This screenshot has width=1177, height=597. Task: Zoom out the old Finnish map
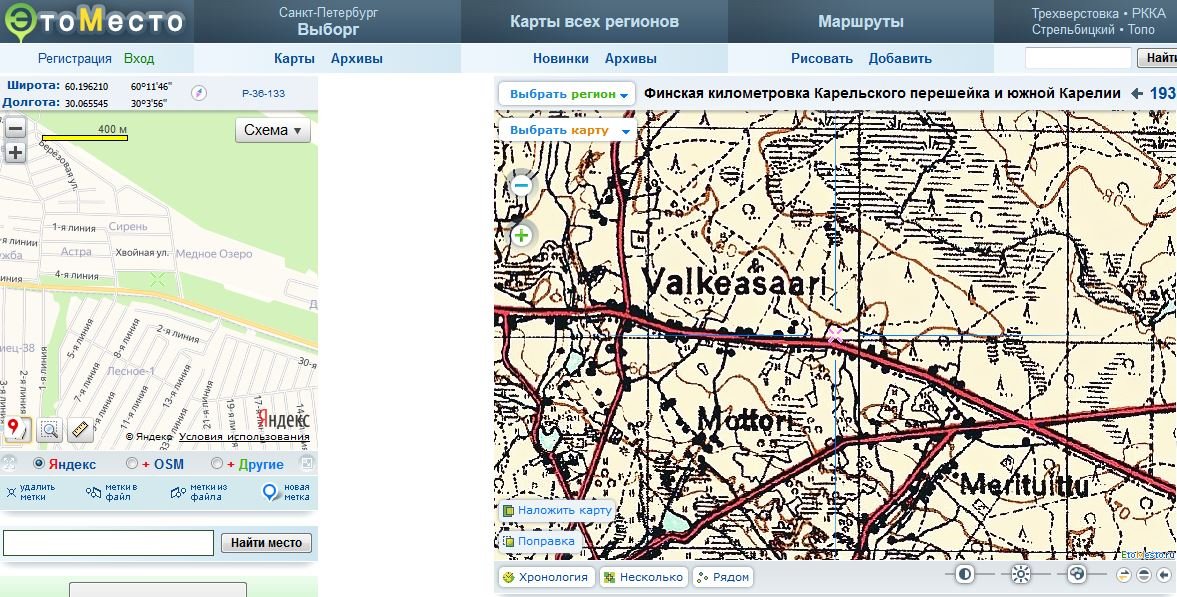(x=521, y=185)
